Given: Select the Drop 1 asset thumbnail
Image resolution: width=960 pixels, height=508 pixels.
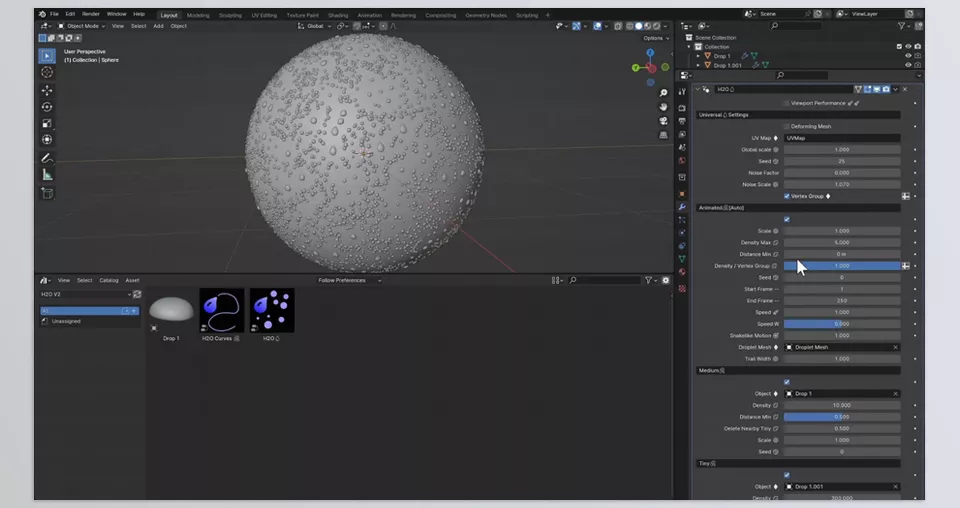Looking at the screenshot, I should click(171, 310).
